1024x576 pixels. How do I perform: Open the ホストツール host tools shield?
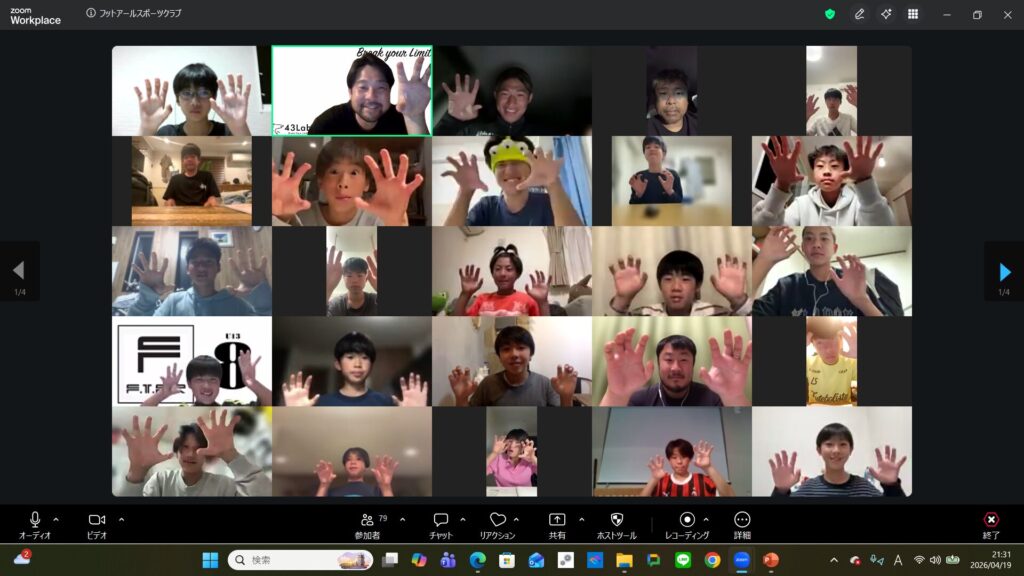click(616, 524)
